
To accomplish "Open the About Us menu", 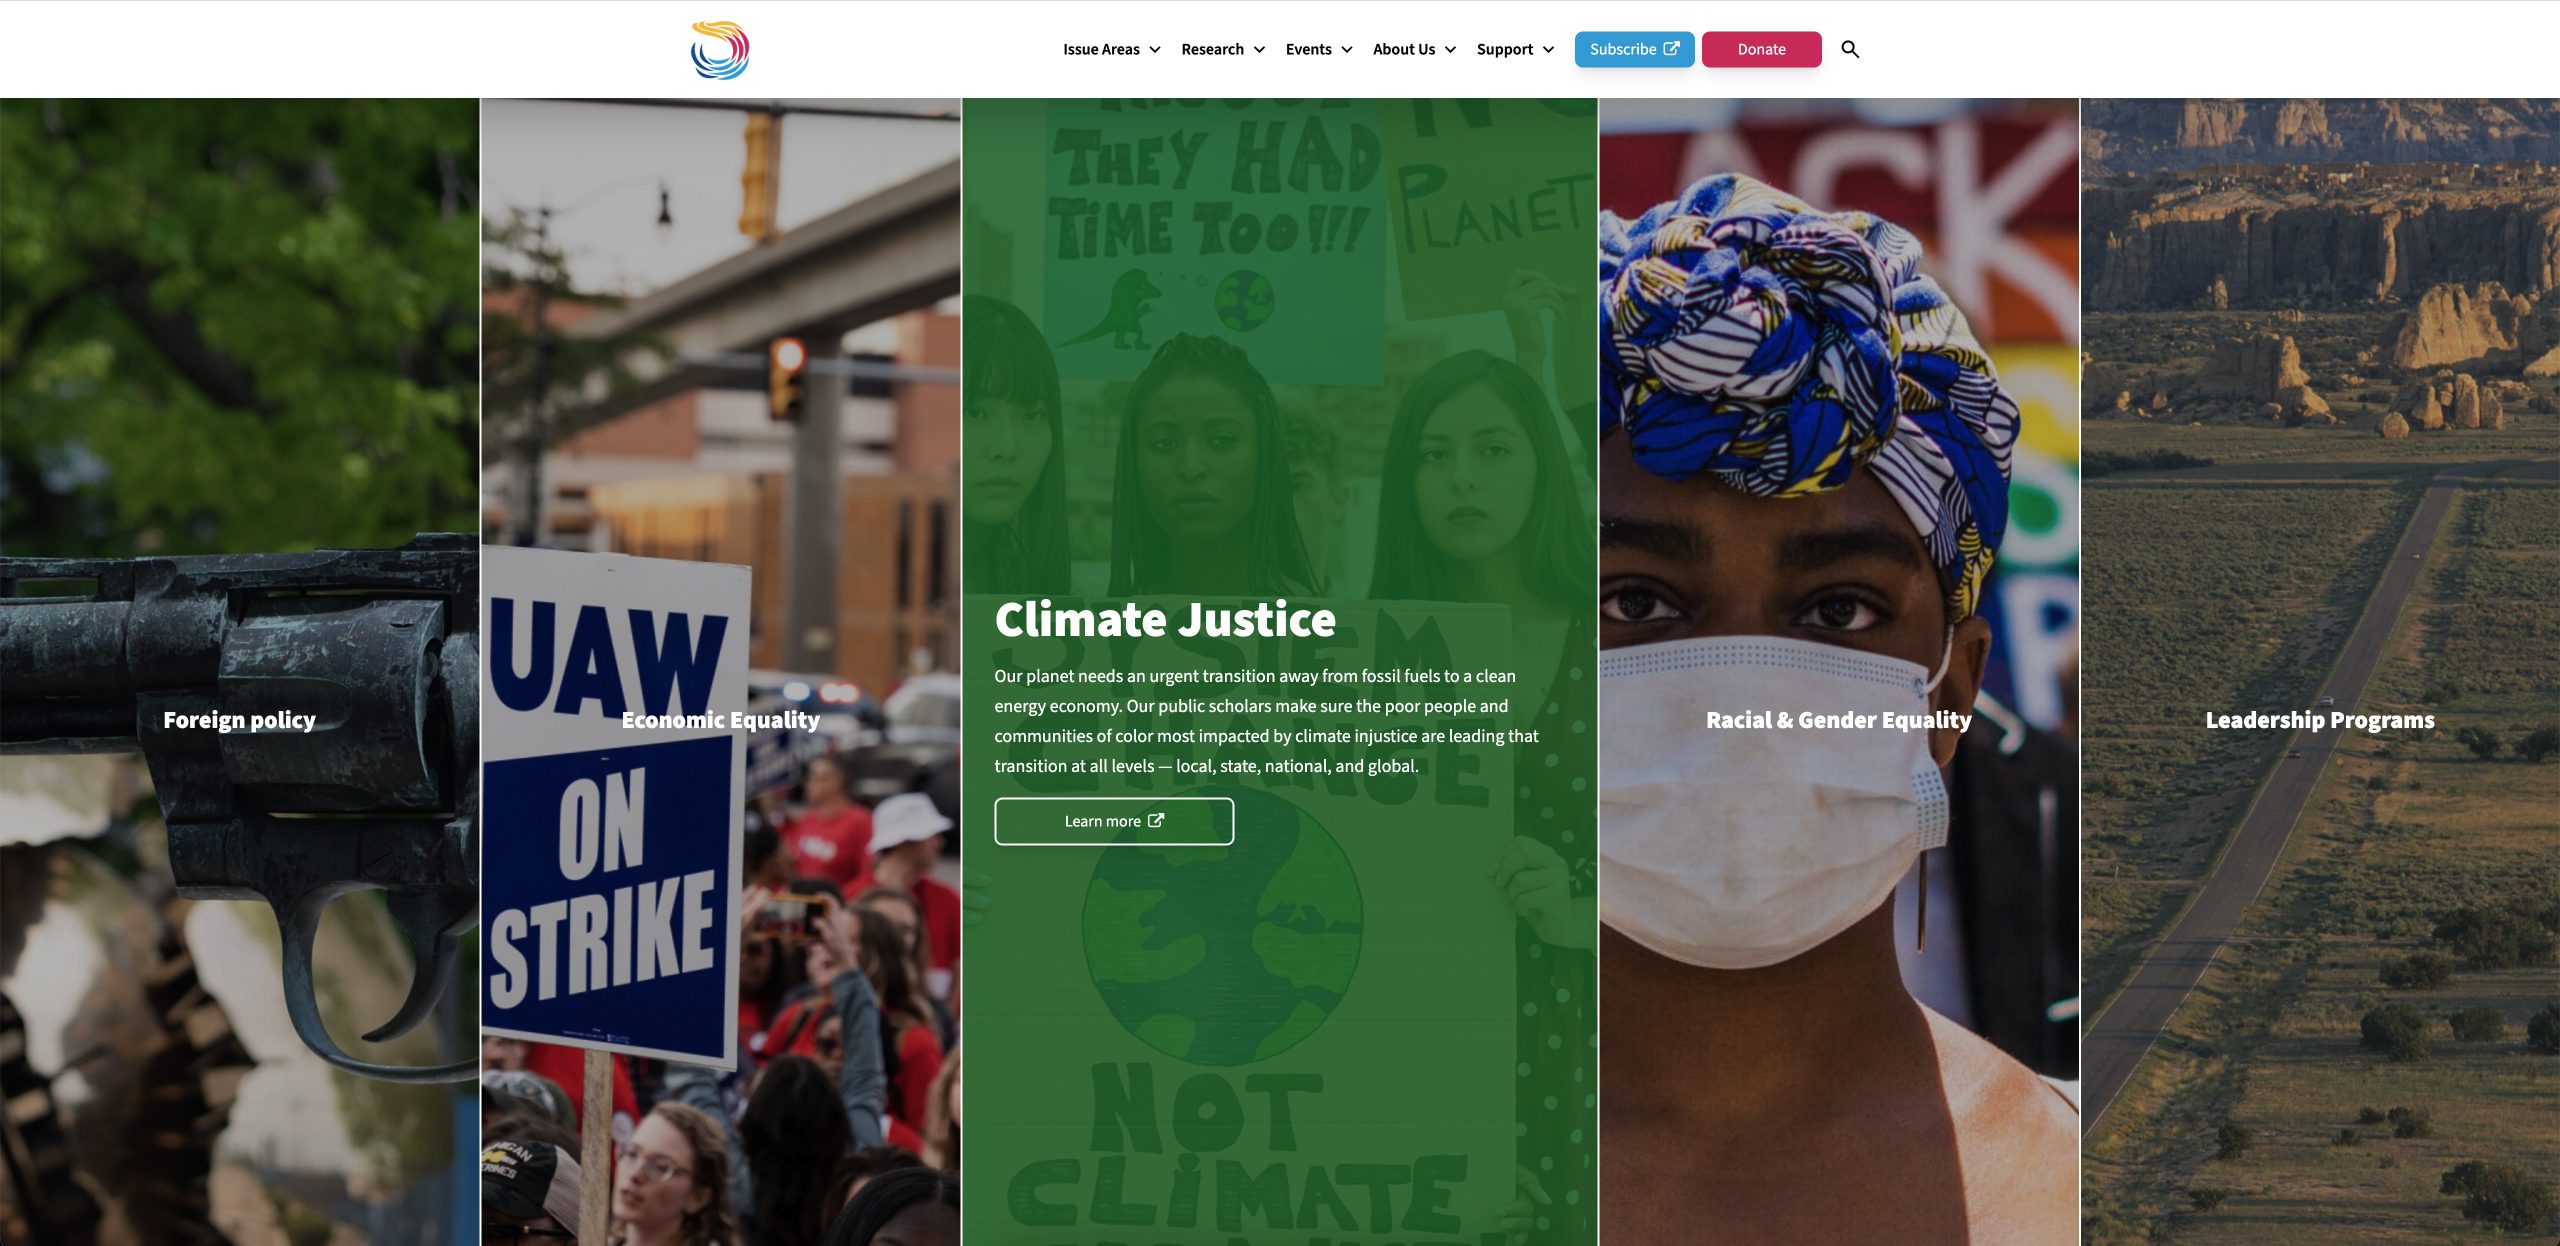I will click(x=1404, y=49).
